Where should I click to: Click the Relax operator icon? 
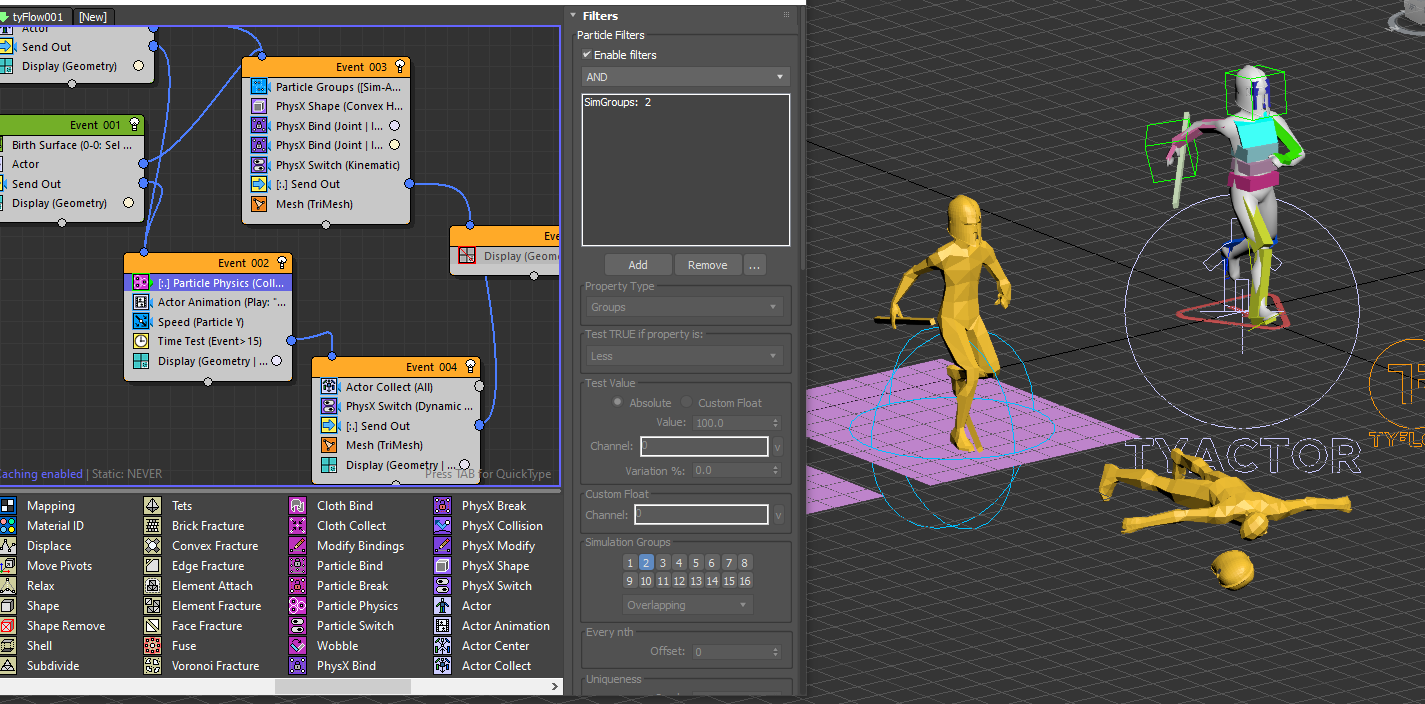tap(8, 586)
